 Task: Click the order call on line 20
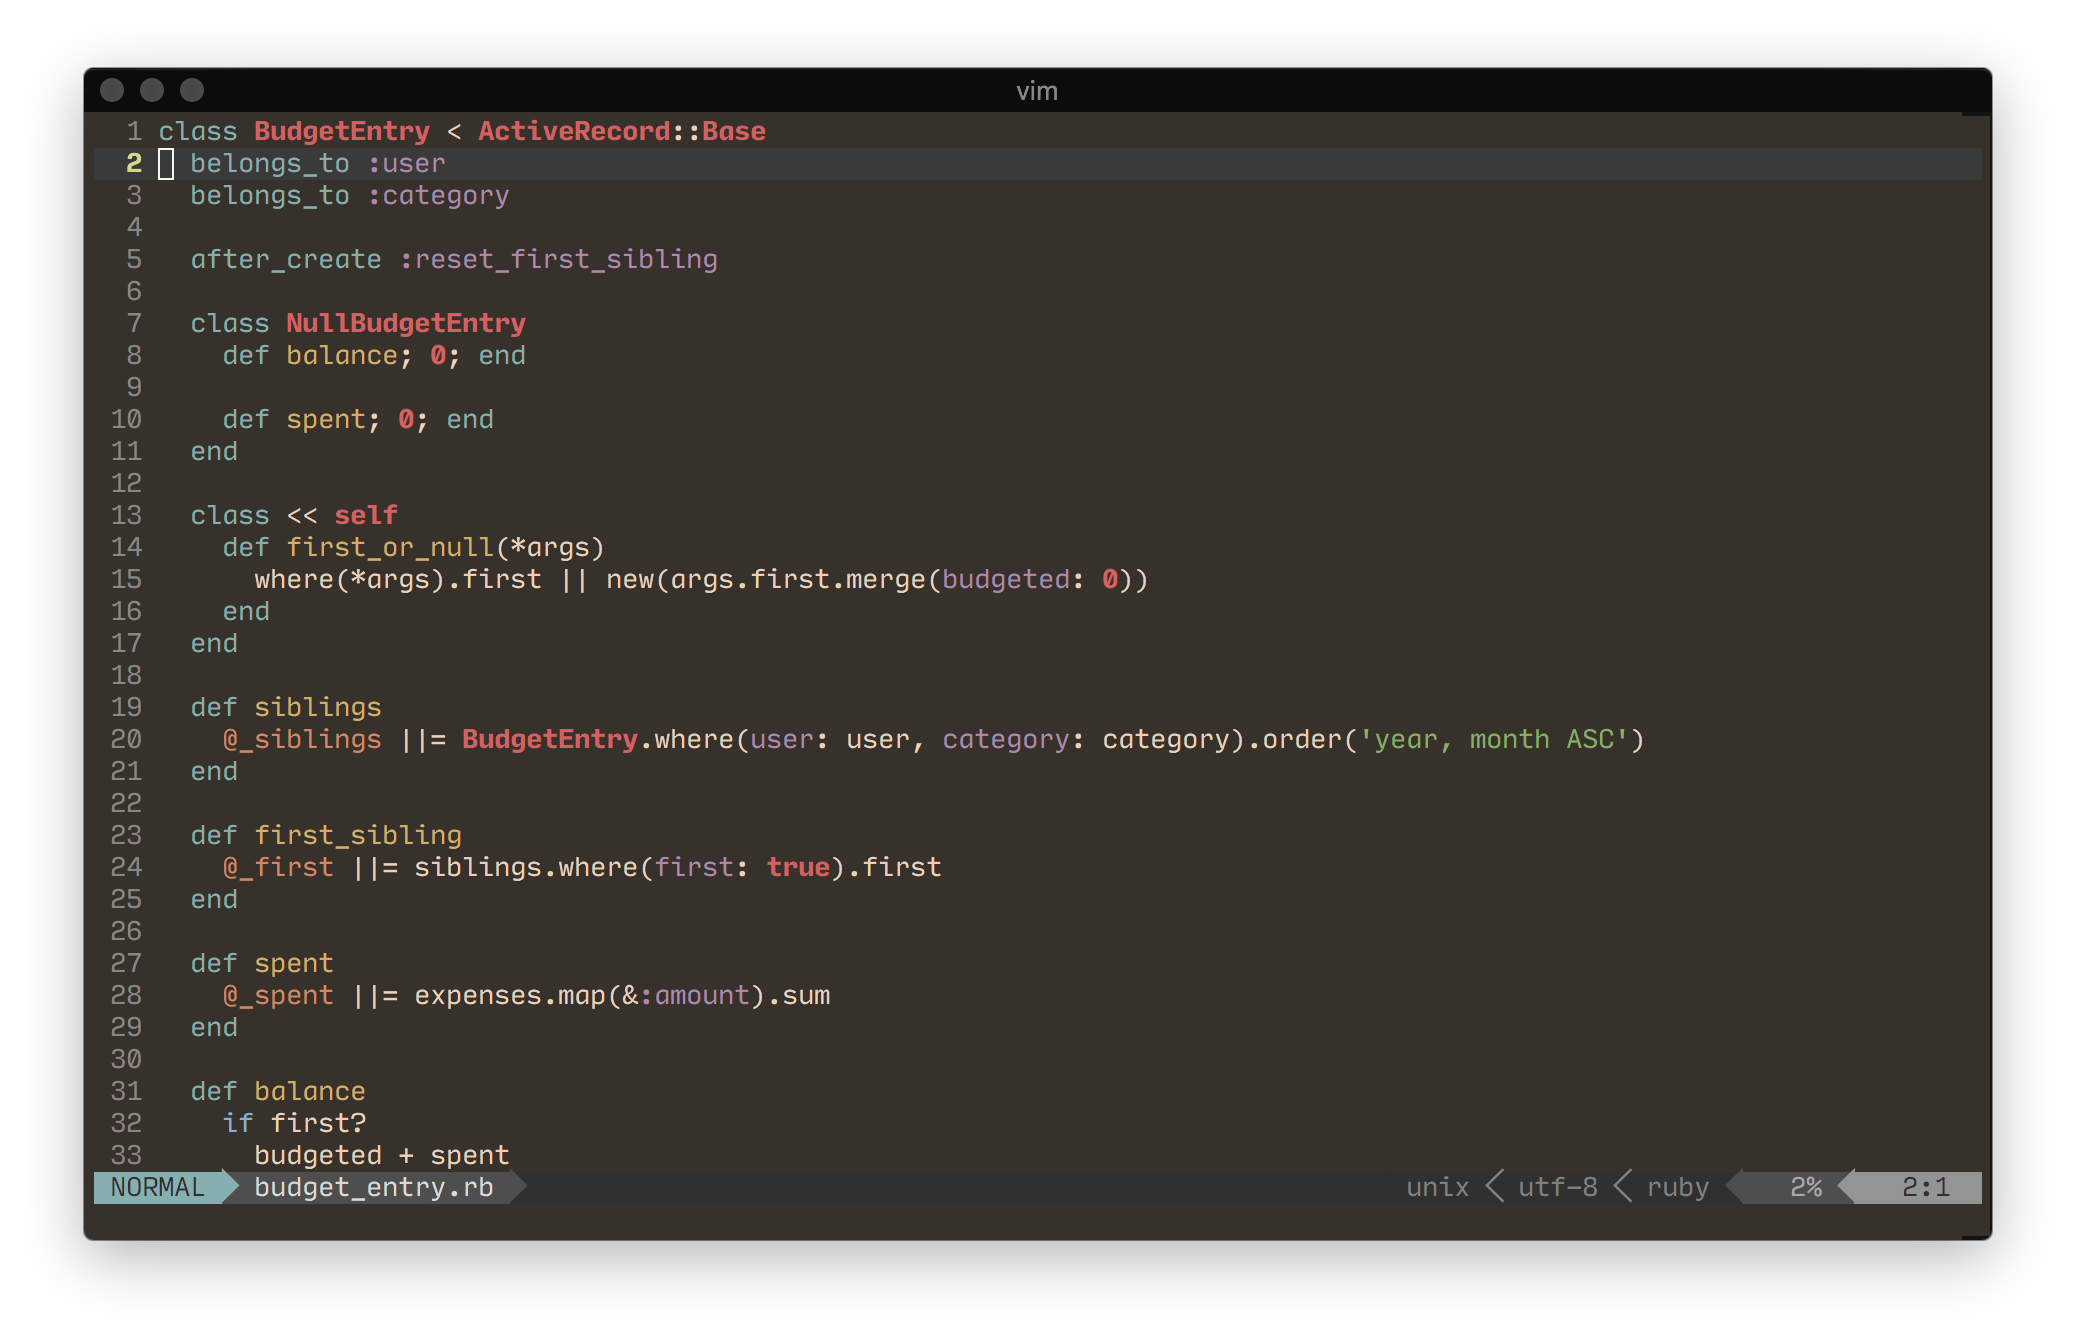click(1302, 739)
